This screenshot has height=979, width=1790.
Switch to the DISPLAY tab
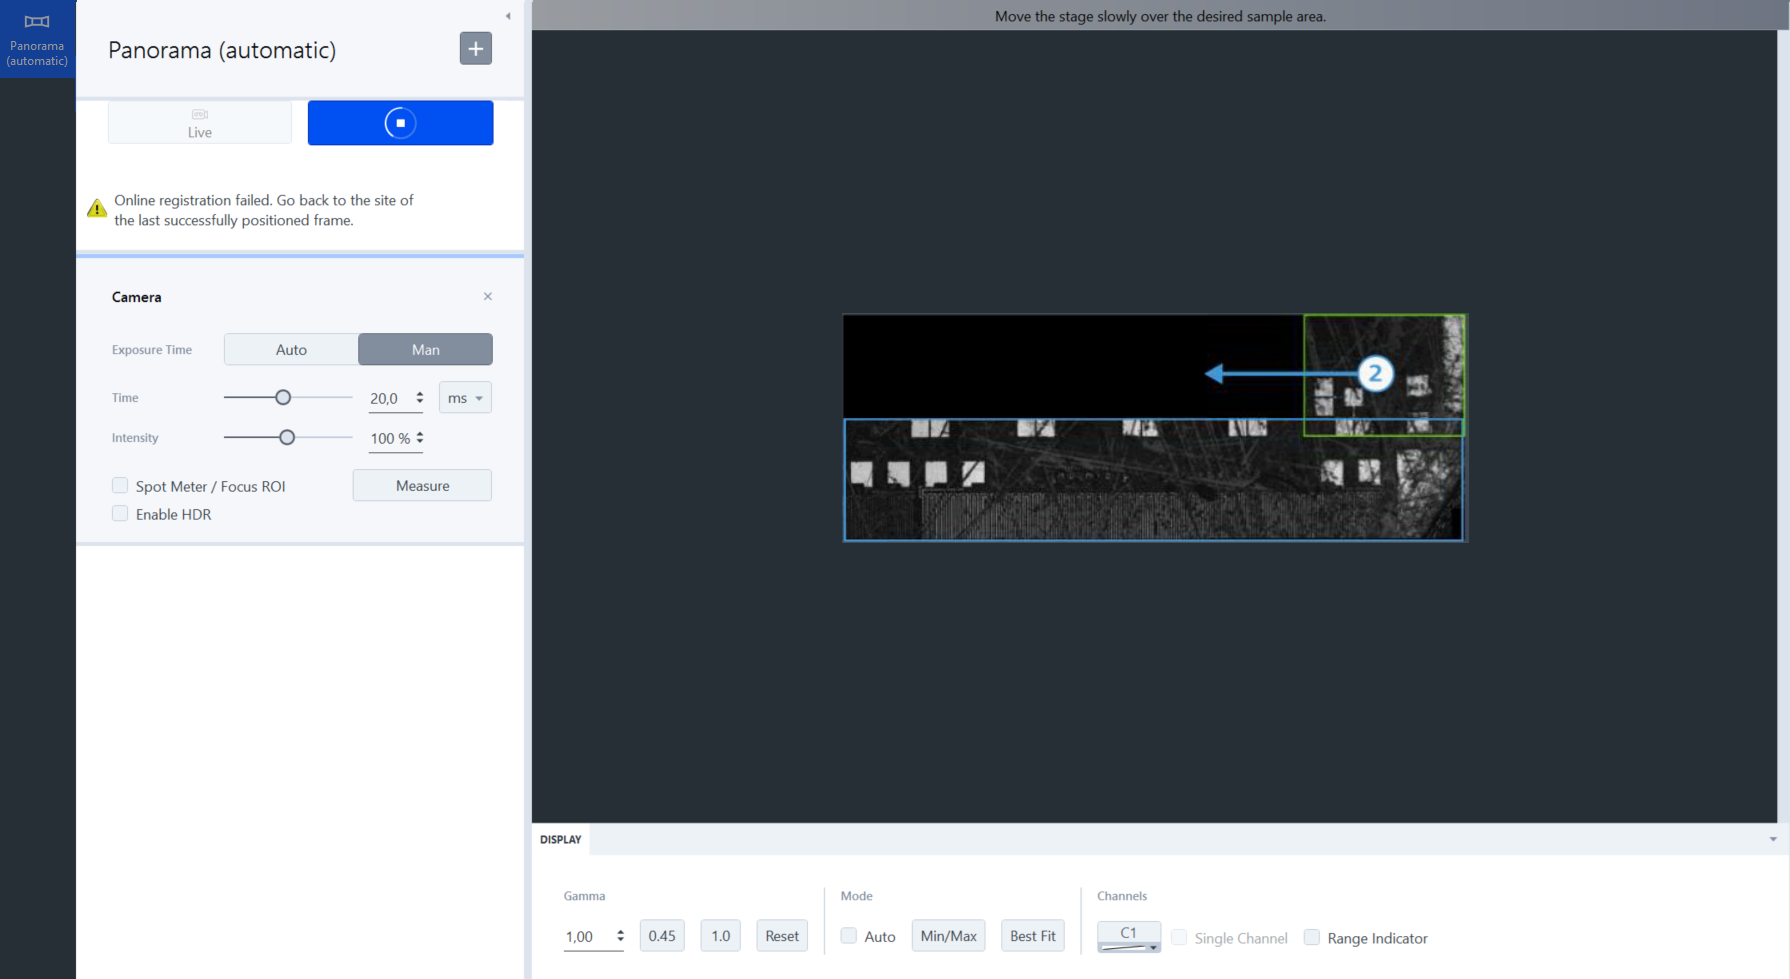point(560,839)
